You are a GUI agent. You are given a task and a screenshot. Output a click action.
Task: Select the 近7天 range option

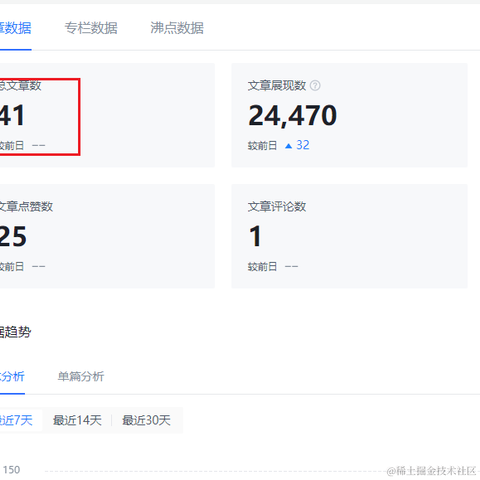[x=16, y=420]
